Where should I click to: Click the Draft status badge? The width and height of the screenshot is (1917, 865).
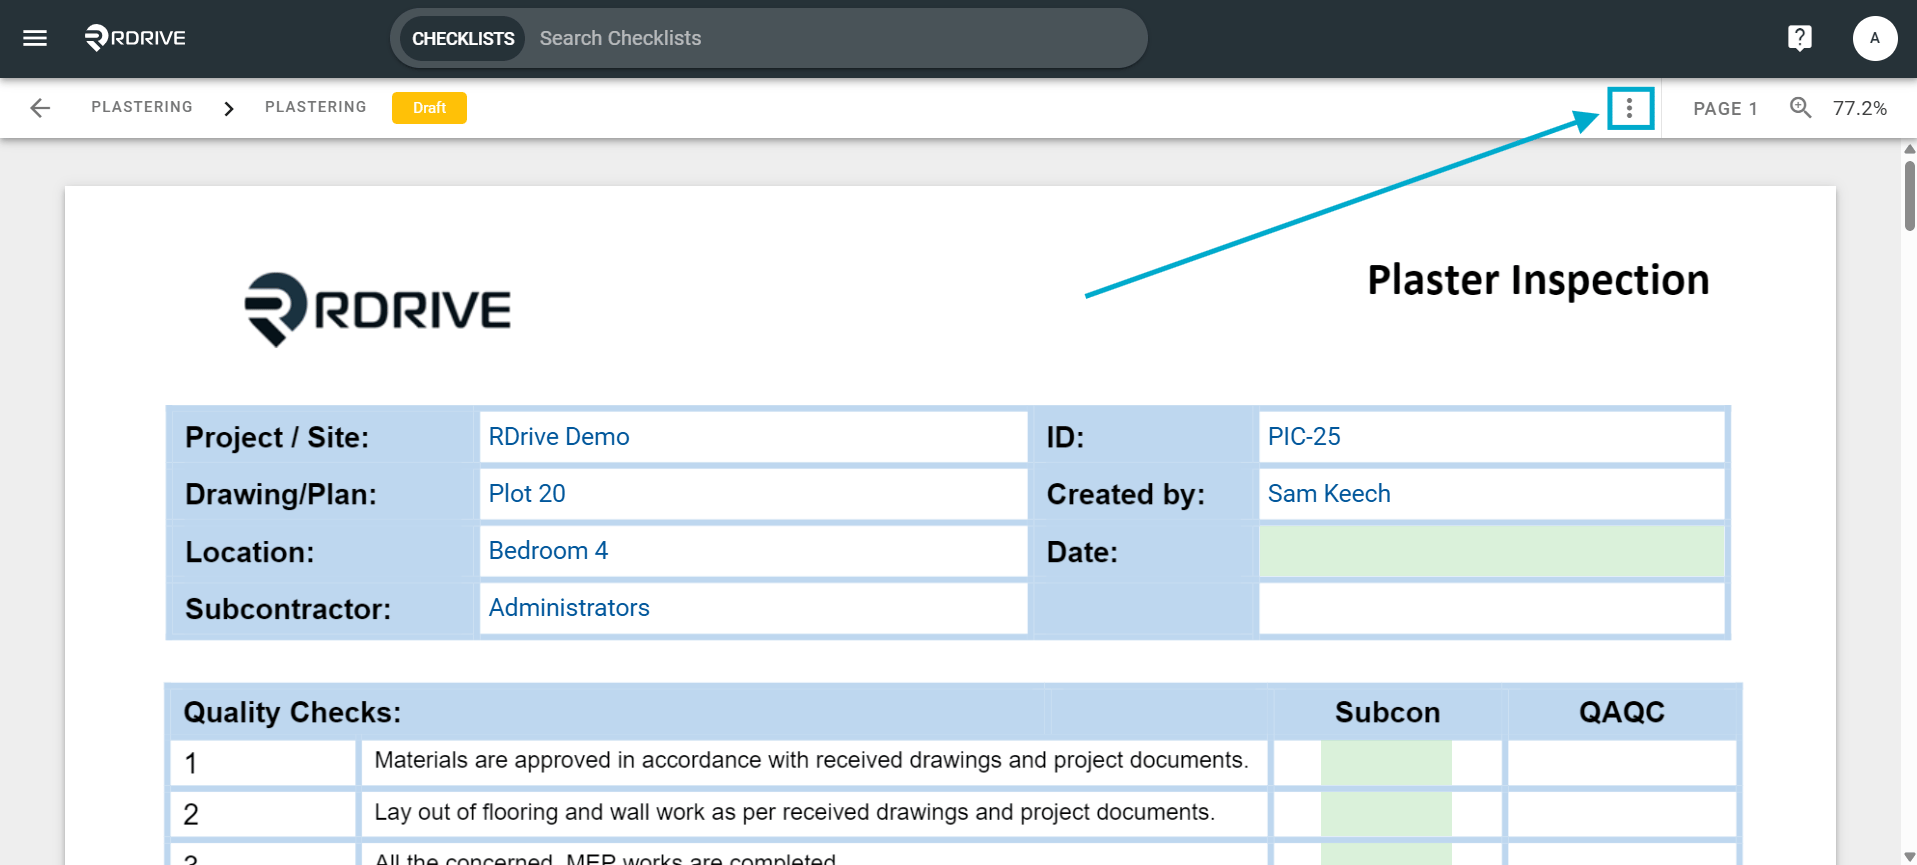(x=429, y=108)
